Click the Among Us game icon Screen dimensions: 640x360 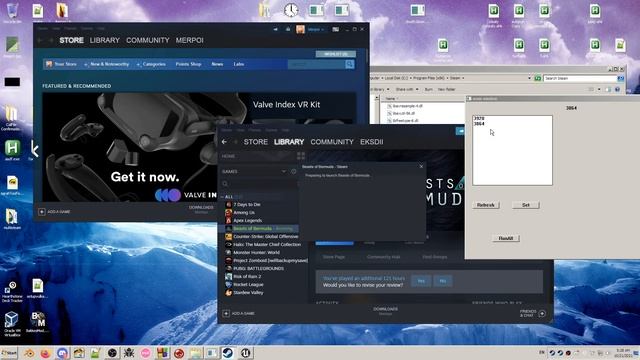pyautogui.click(x=229, y=212)
